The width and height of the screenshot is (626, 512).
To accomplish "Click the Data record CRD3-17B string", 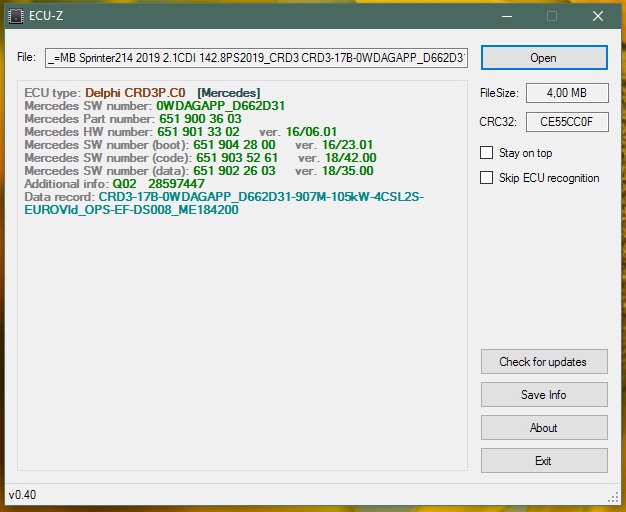I will 224,203.
